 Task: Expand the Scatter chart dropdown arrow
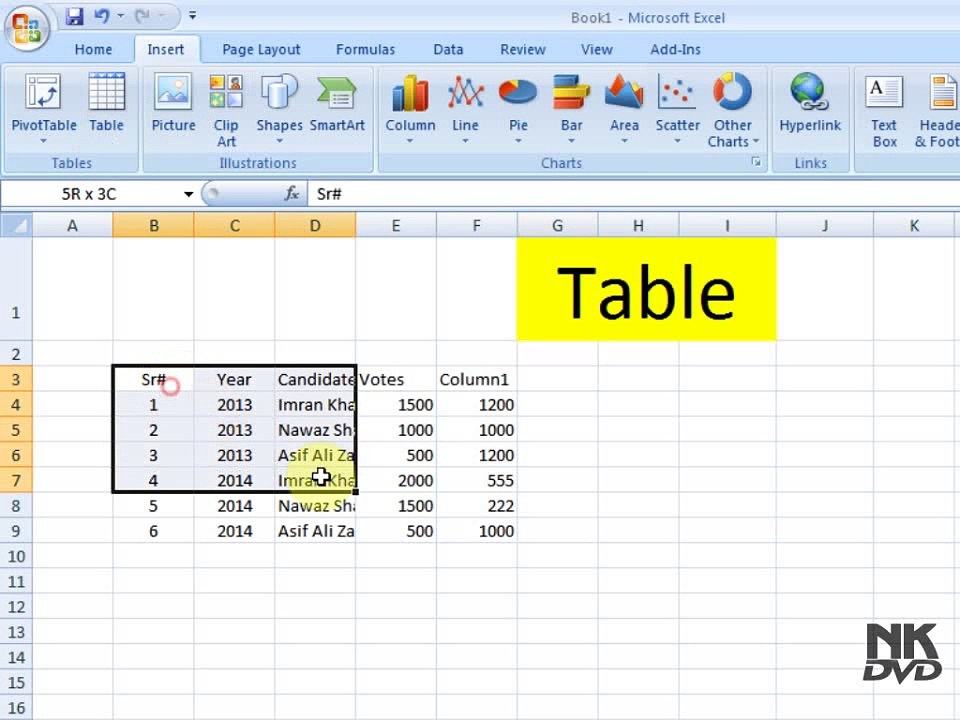677,141
